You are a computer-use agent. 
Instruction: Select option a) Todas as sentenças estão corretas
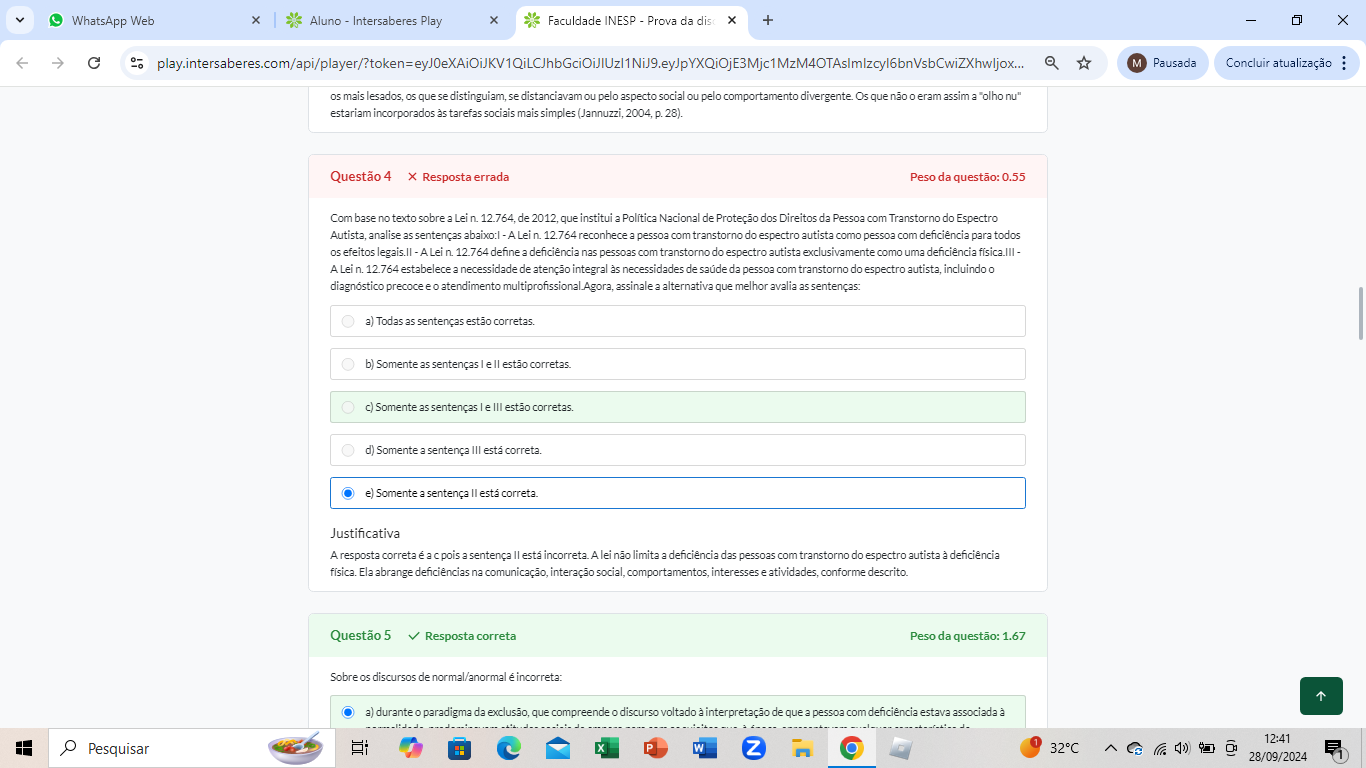click(348, 321)
